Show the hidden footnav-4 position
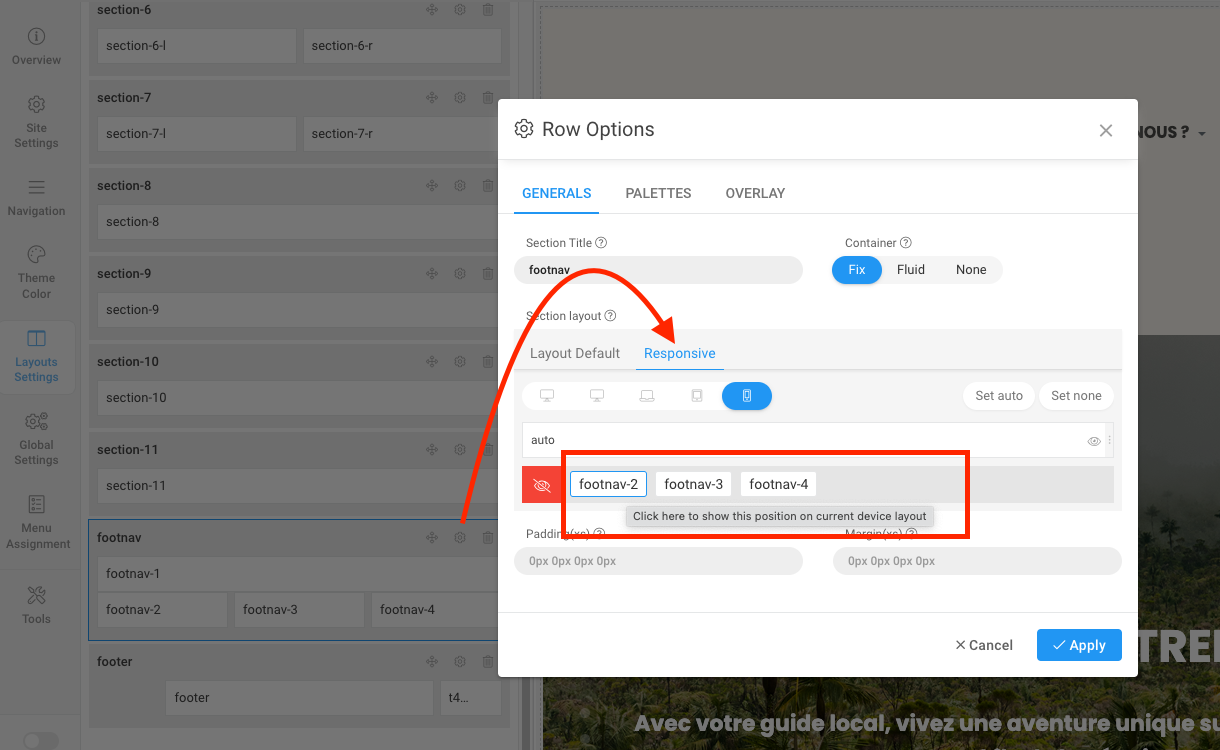Image resolution: width=1220 pixels, height=750 pixels. (x=779, y=484)
